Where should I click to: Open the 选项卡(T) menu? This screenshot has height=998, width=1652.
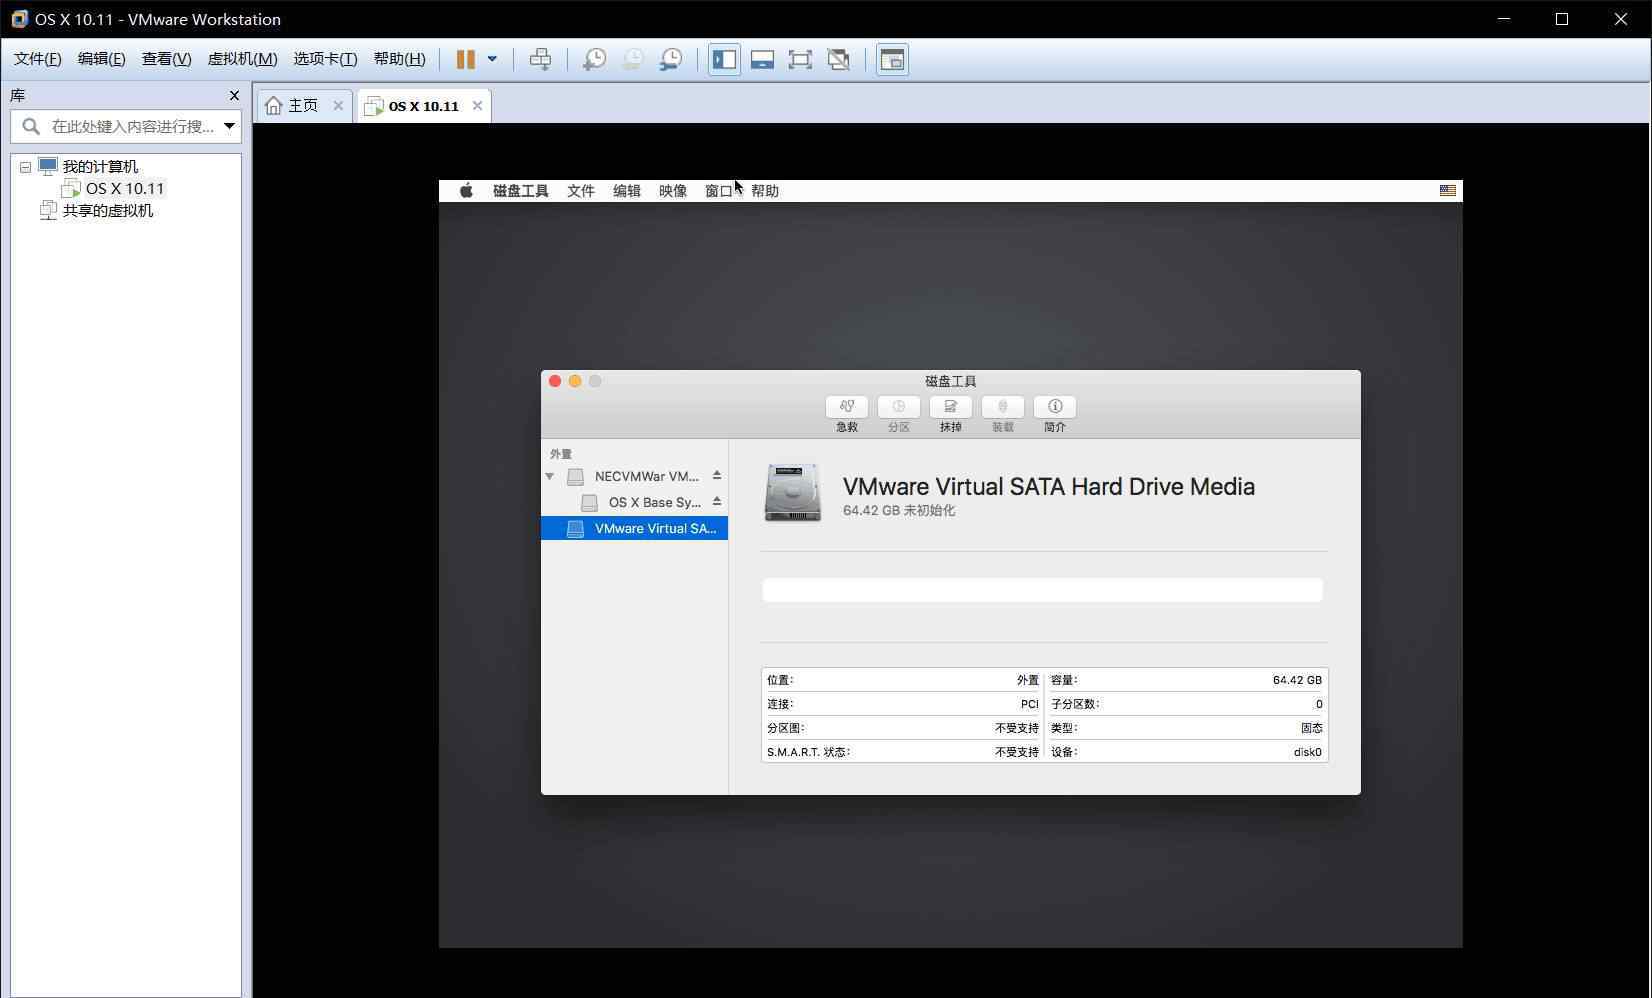tap(325, 59)
